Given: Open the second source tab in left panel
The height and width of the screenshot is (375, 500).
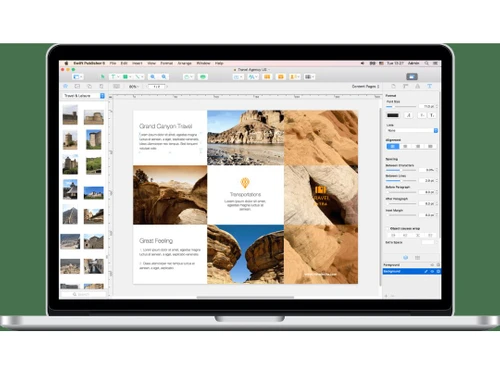Looking at the screenshot, I should [77, 86].
